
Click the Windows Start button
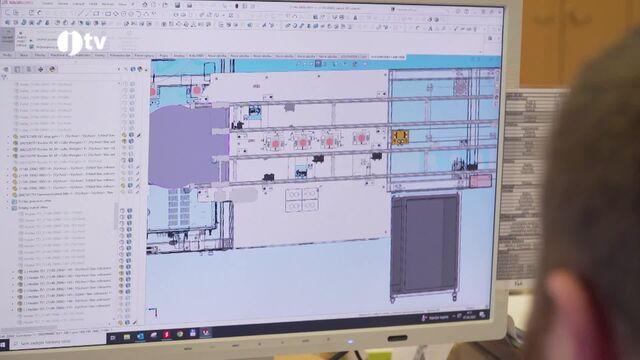[2, 345]
